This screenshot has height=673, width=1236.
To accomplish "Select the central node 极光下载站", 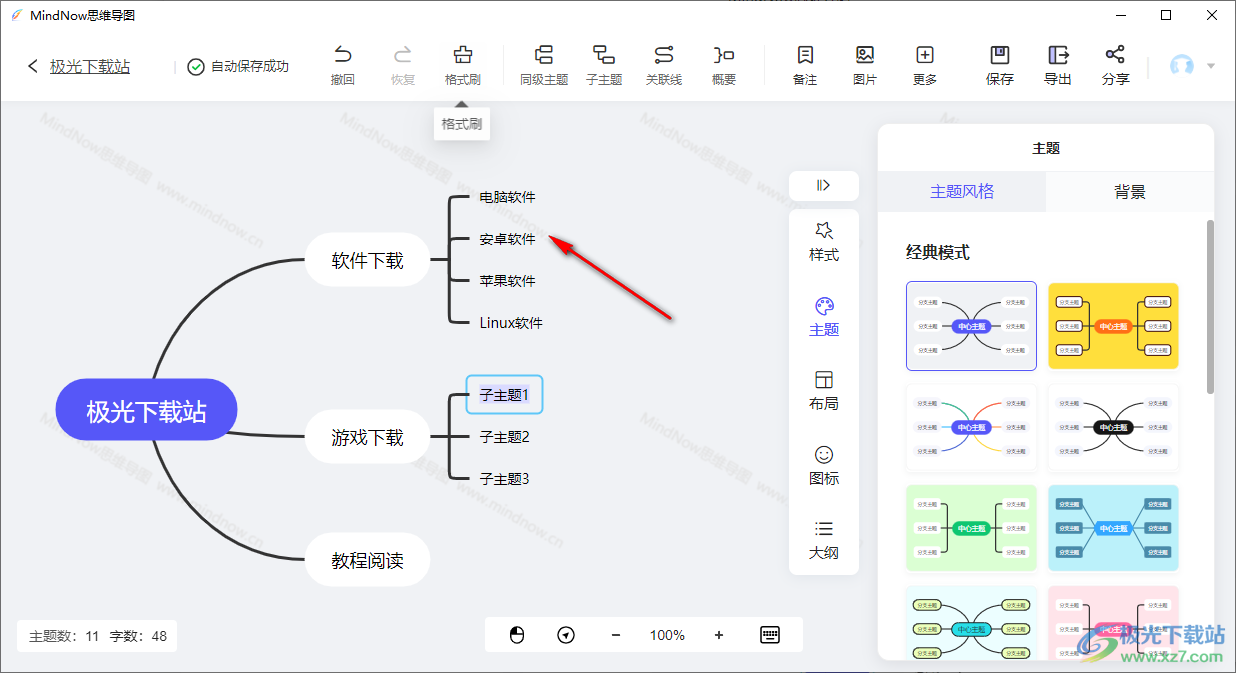I will pyautogui.click(x=146, y=411).
